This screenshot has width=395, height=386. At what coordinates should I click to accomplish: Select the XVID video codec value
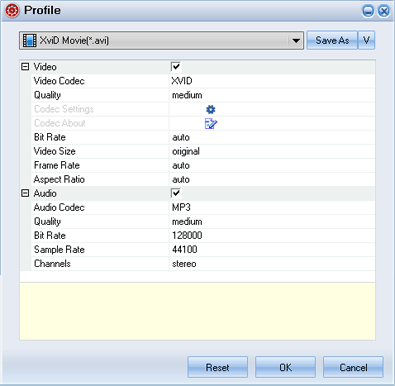click(182, 81)
